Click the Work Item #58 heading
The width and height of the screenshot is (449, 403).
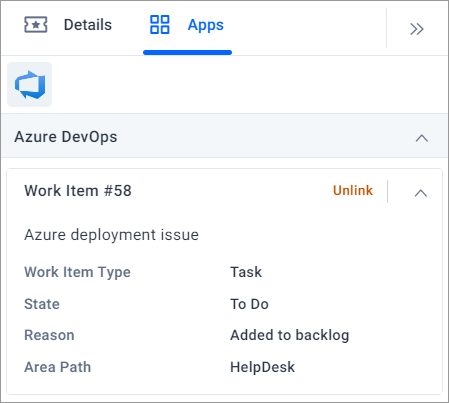click(78, 191)
